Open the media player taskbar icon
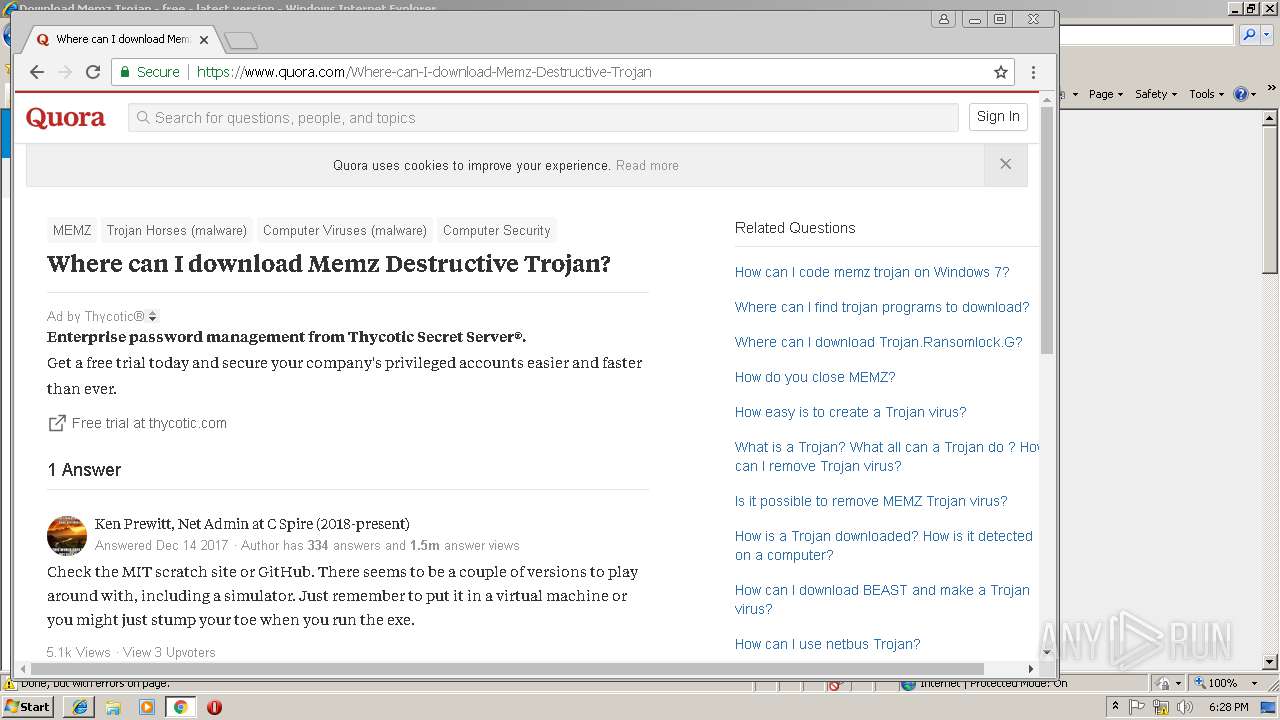The width and height of the screenshot is (1280, 720). point(147,707)
